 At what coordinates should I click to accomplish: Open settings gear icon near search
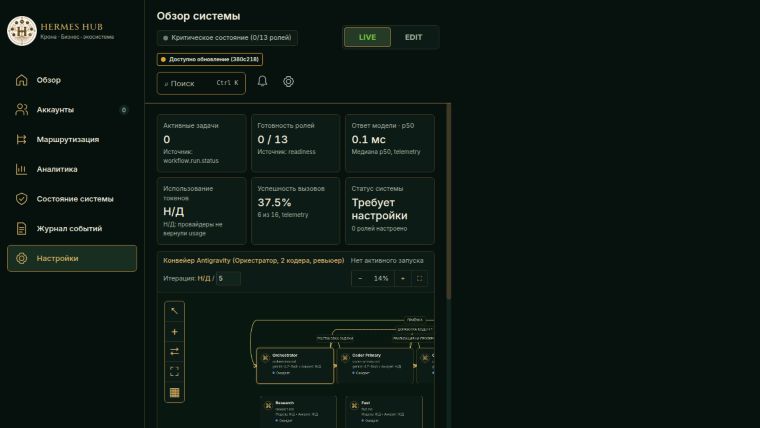(x=288, y=81)
